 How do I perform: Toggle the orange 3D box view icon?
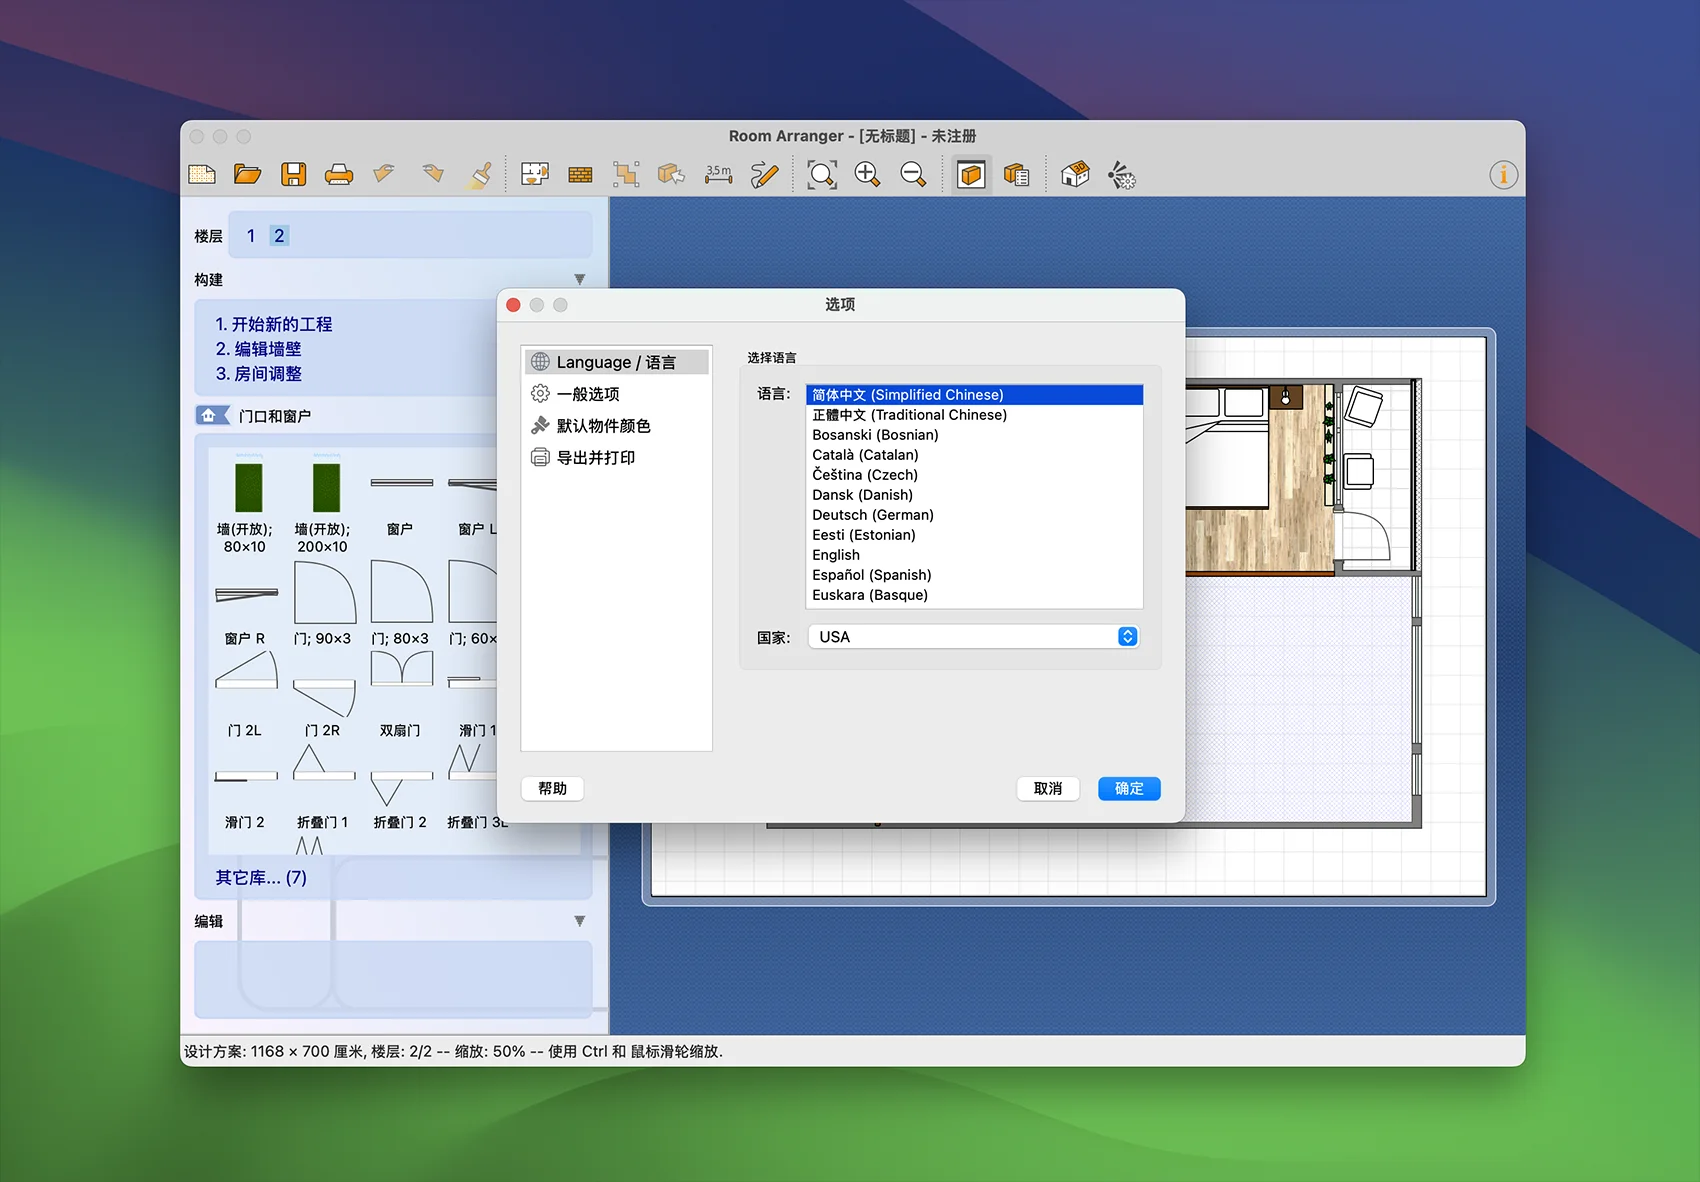click(971, 175)
